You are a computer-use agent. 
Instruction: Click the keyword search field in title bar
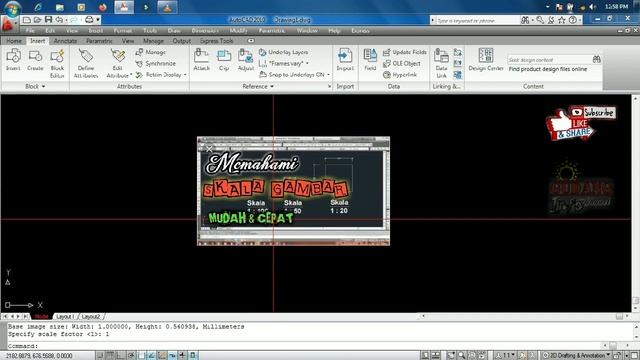point(478,20)
